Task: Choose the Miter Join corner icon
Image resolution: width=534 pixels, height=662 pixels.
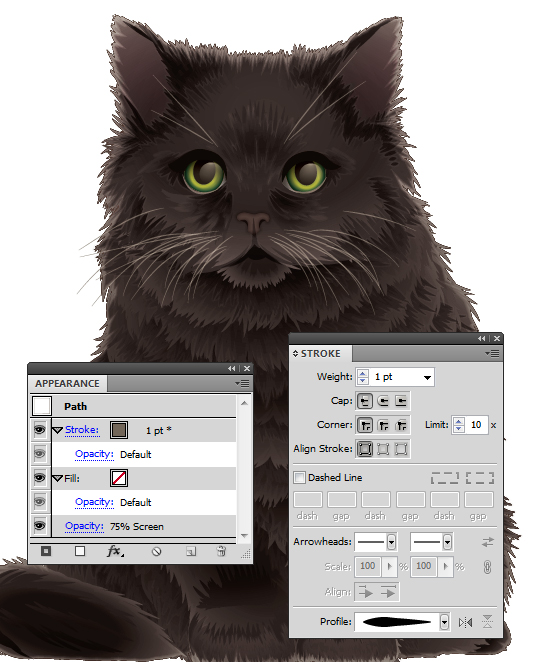Action: [x=365, y=425]
